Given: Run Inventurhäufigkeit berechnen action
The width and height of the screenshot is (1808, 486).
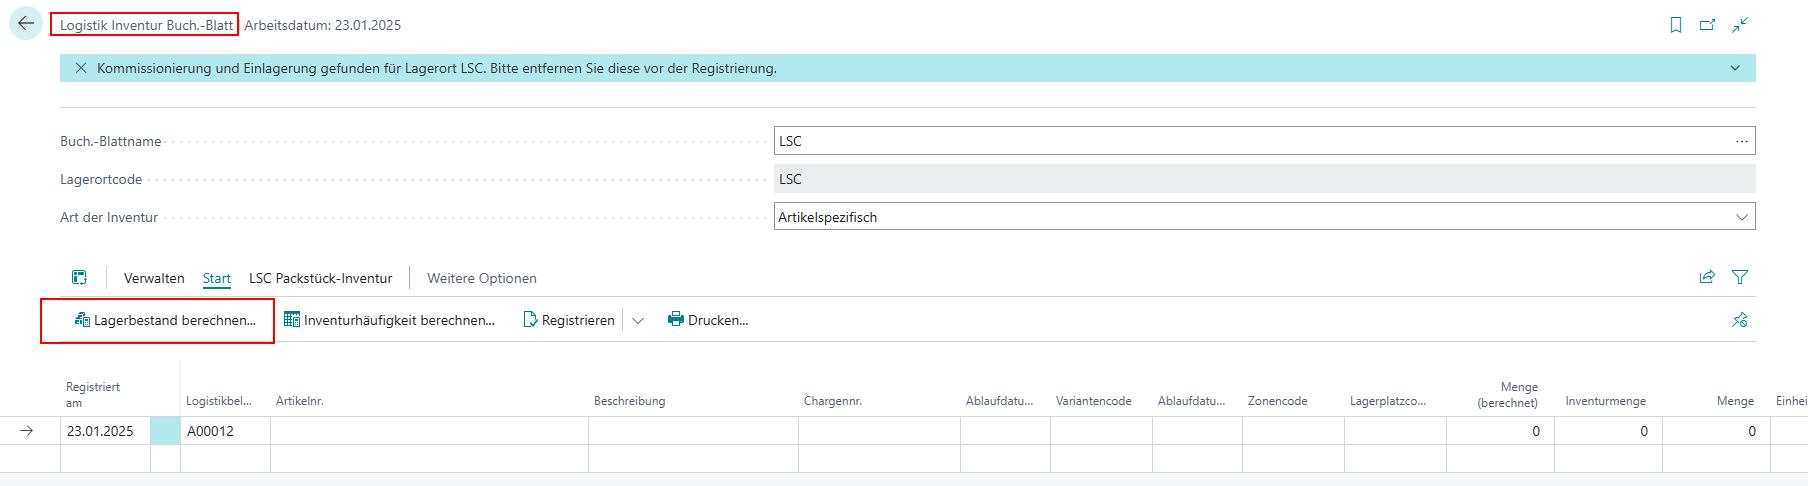Looking at the screenshot, I should (389, 320).
